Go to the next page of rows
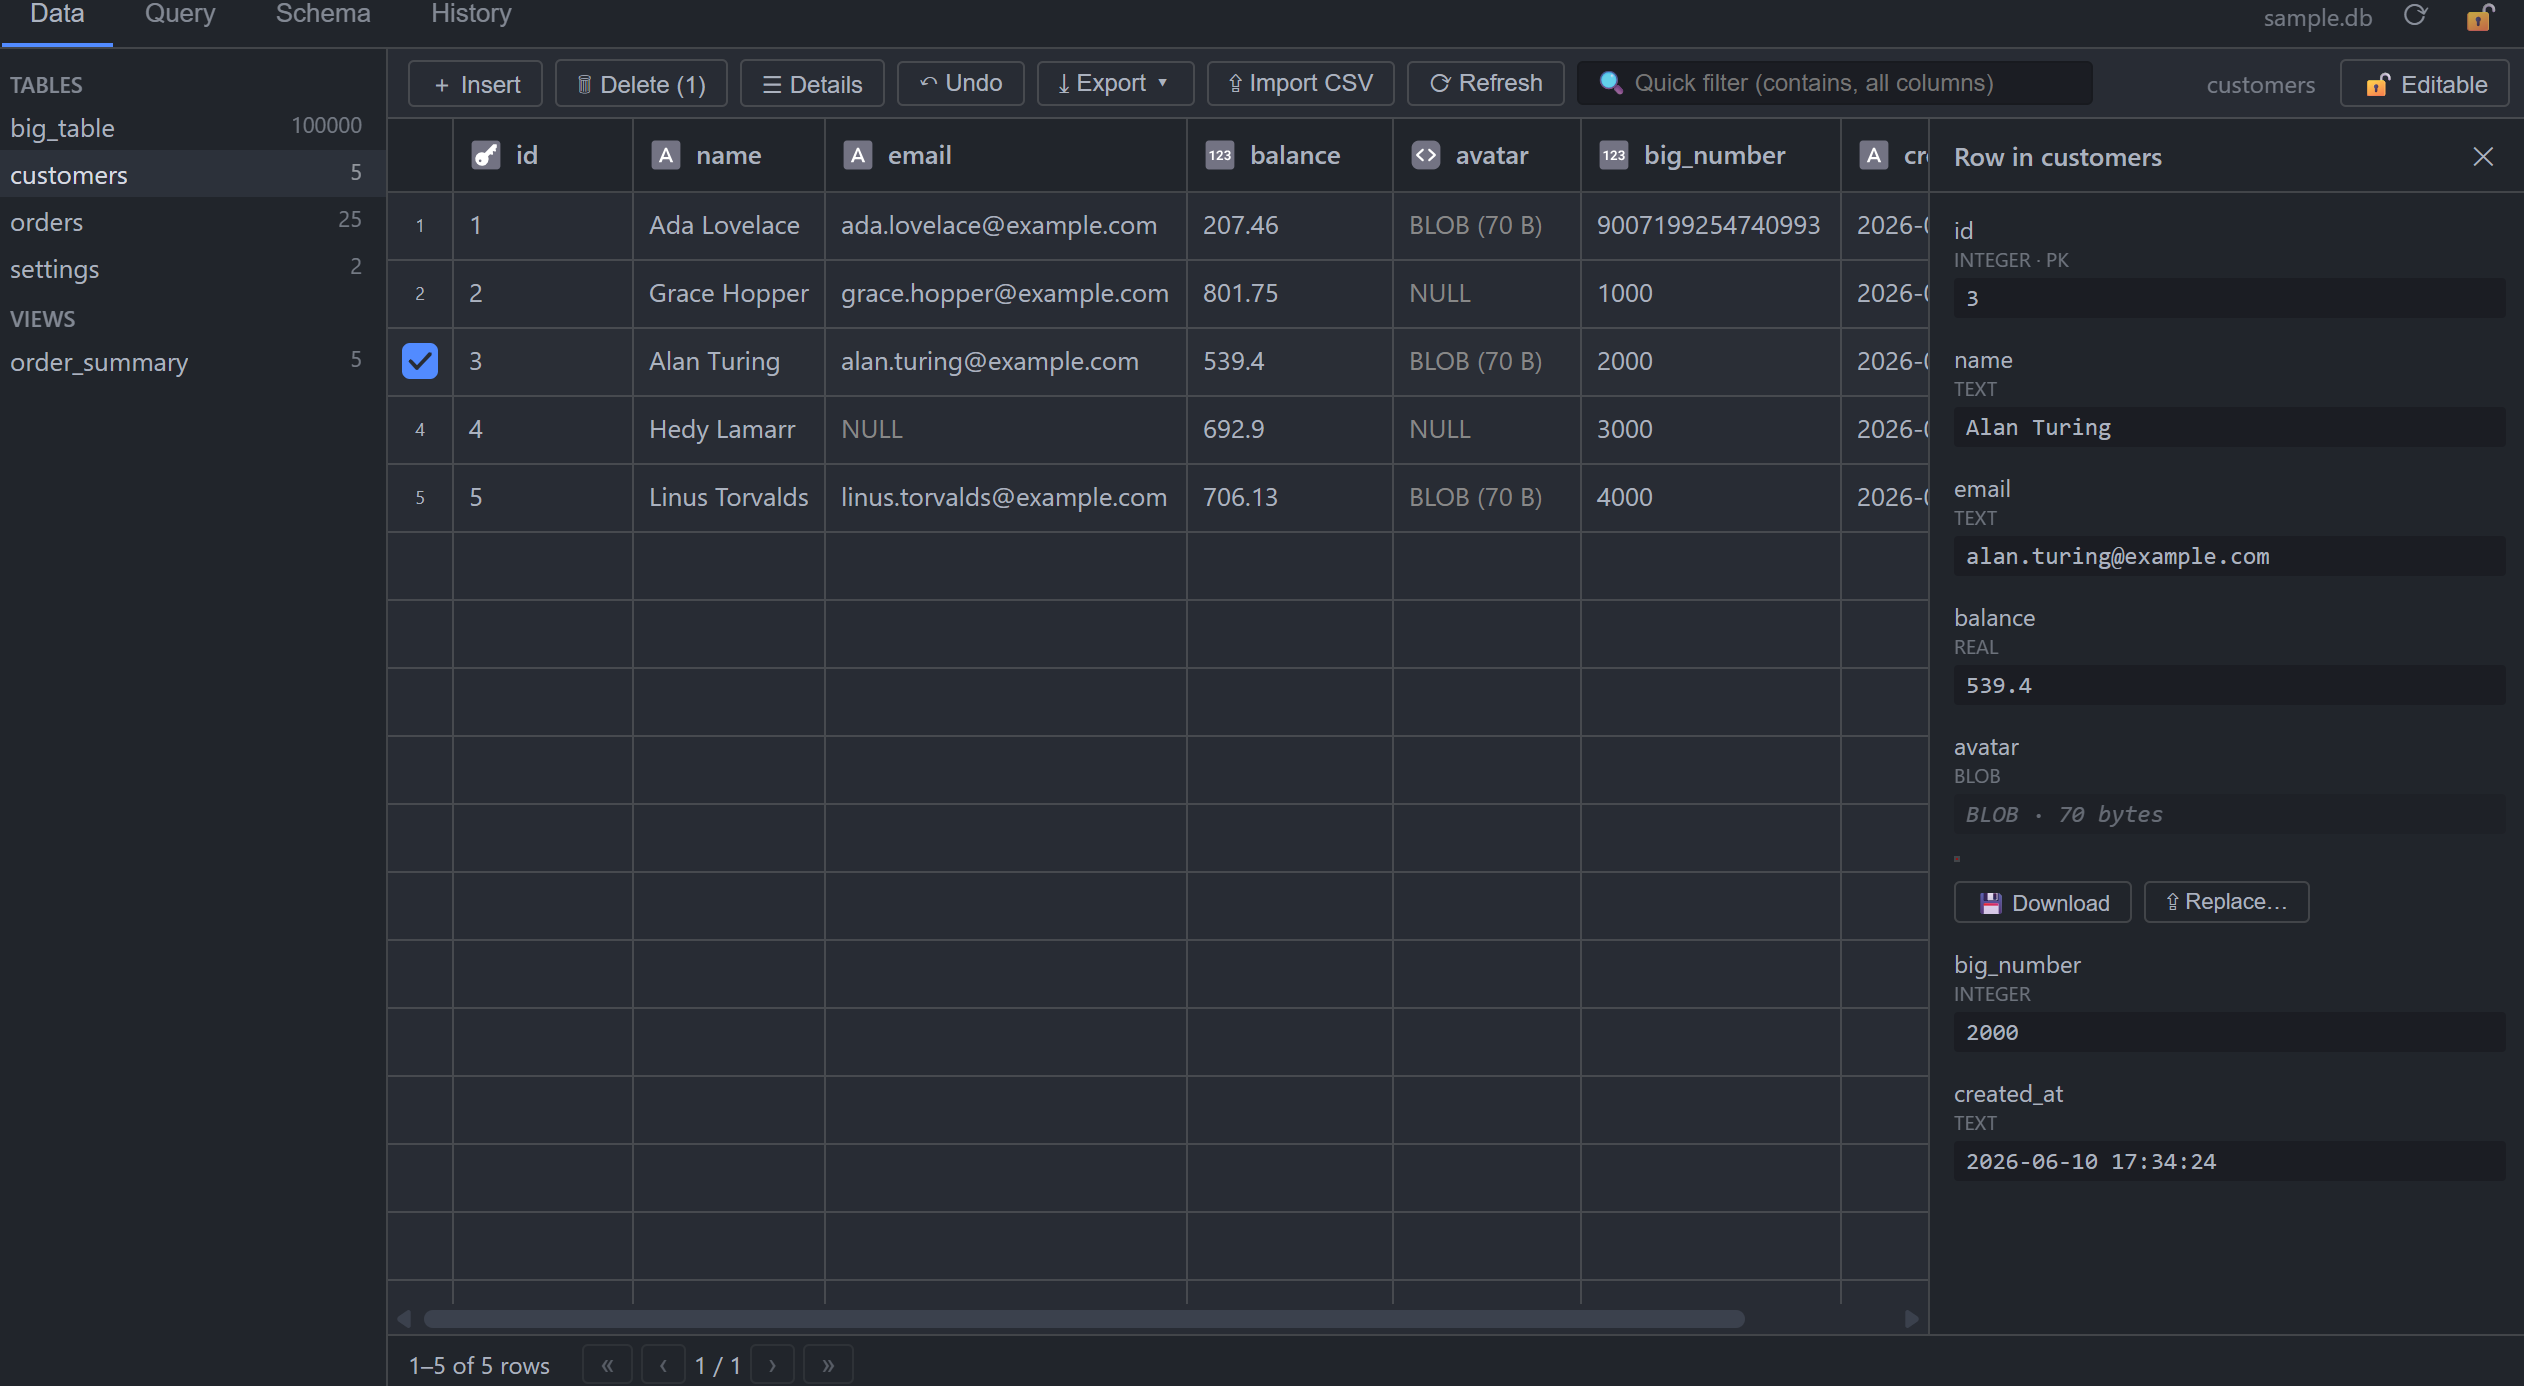The width and height of the screenshot is (2524, 1386). (772, 1365)
